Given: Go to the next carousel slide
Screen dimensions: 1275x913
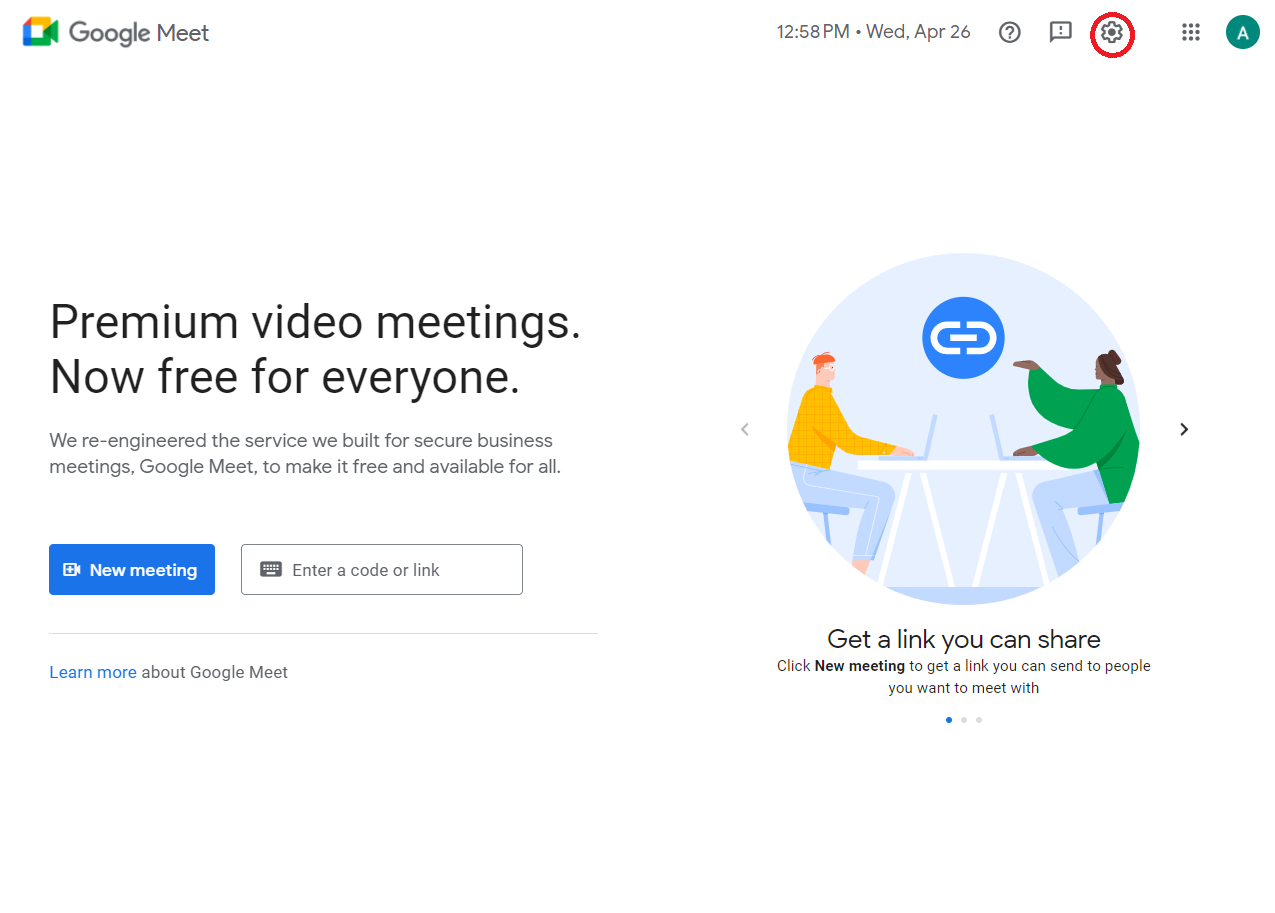Looking at the screenshot, I should pyautogui.click(x=1184, y=429).
